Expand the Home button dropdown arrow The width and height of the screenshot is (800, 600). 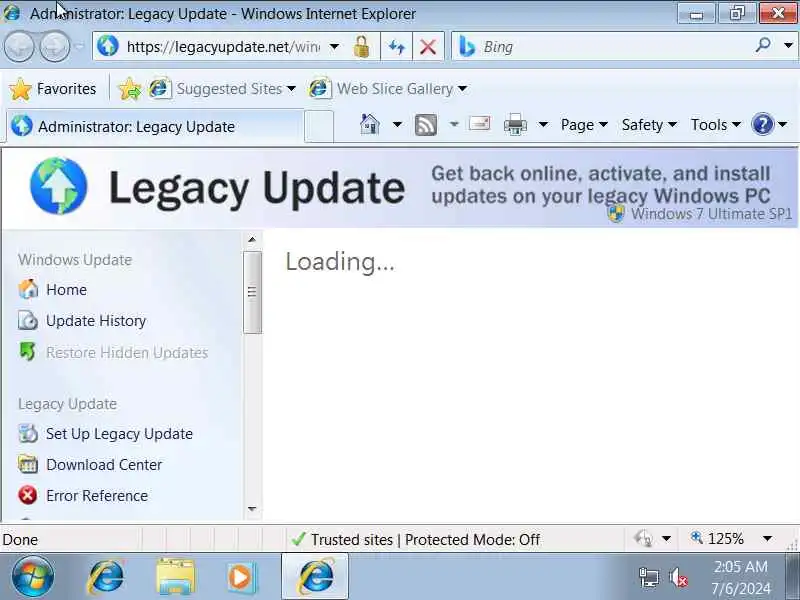[397, 124]
